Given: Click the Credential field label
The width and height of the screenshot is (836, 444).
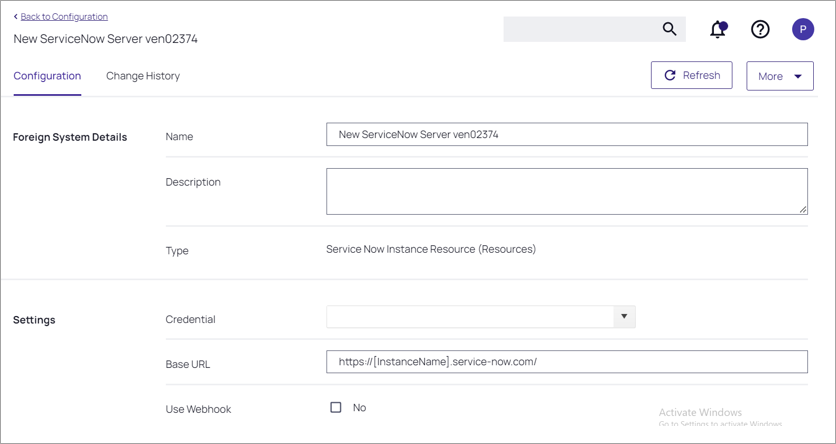Looking at the screenshot, I should pos(190,319).
